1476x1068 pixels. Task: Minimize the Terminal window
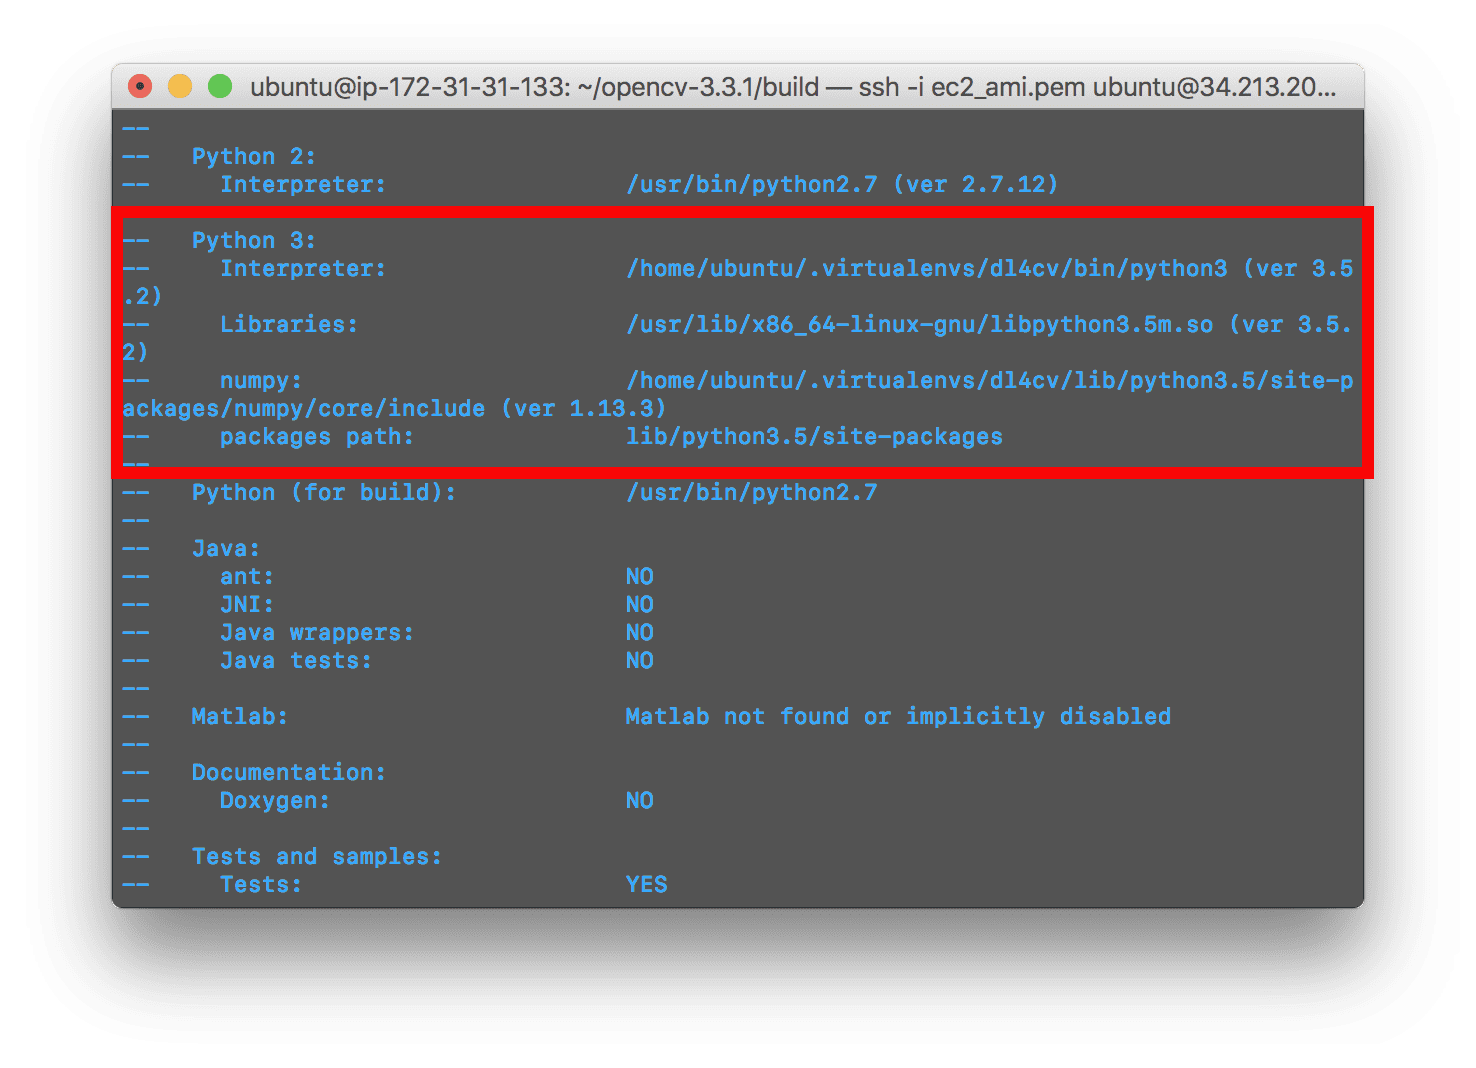tap(179, 87)
